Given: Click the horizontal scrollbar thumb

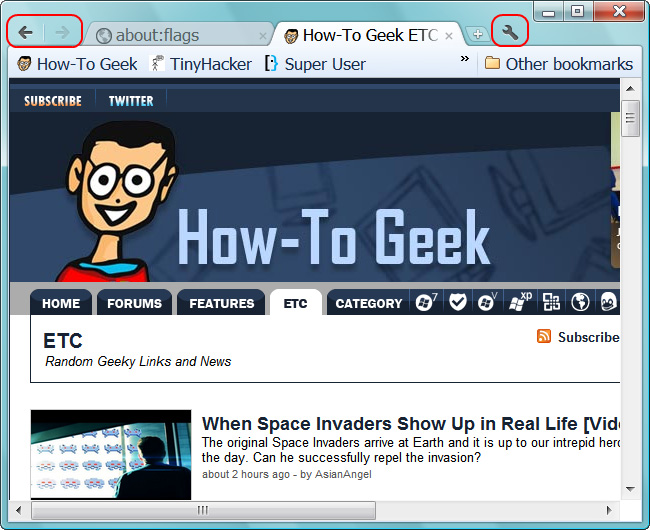Looking at the screenshot, I should (203, 510).
